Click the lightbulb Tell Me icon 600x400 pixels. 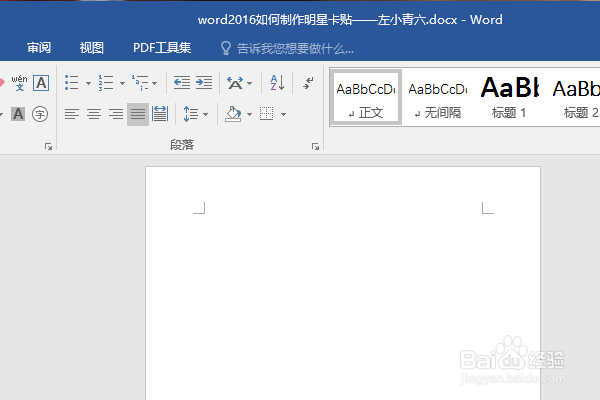[226, 48]
